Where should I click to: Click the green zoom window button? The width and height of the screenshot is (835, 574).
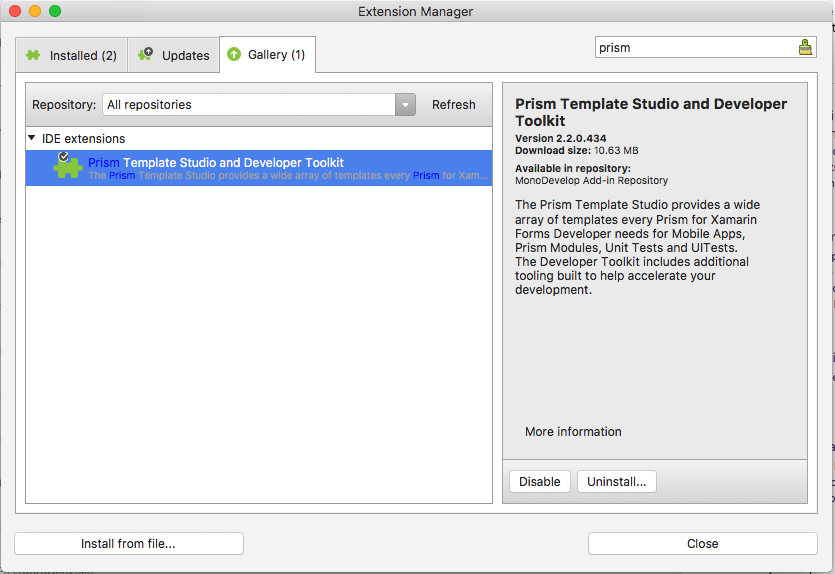click(x=55, y=11)
